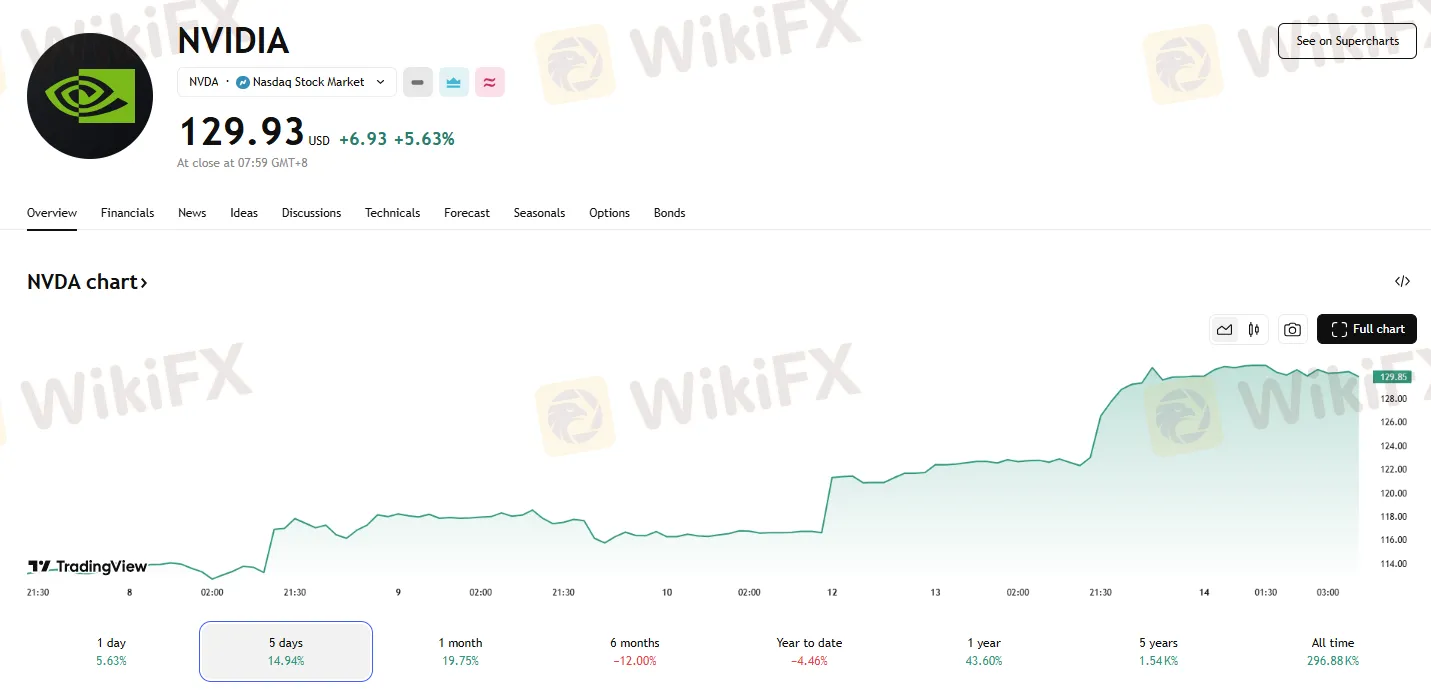Switch to area chart style
This screenshot has width=1431, height=690.
pyautogui.click(x=1224, y=329)
